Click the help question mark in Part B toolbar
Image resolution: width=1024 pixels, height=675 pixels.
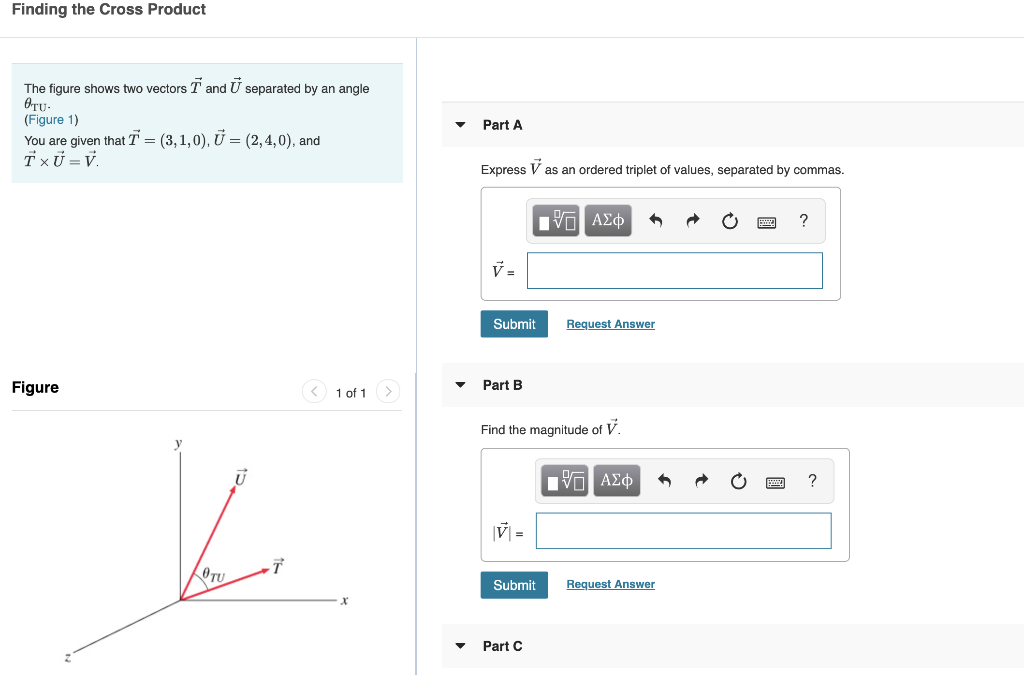pyautogui.click(x=812, y=480)
